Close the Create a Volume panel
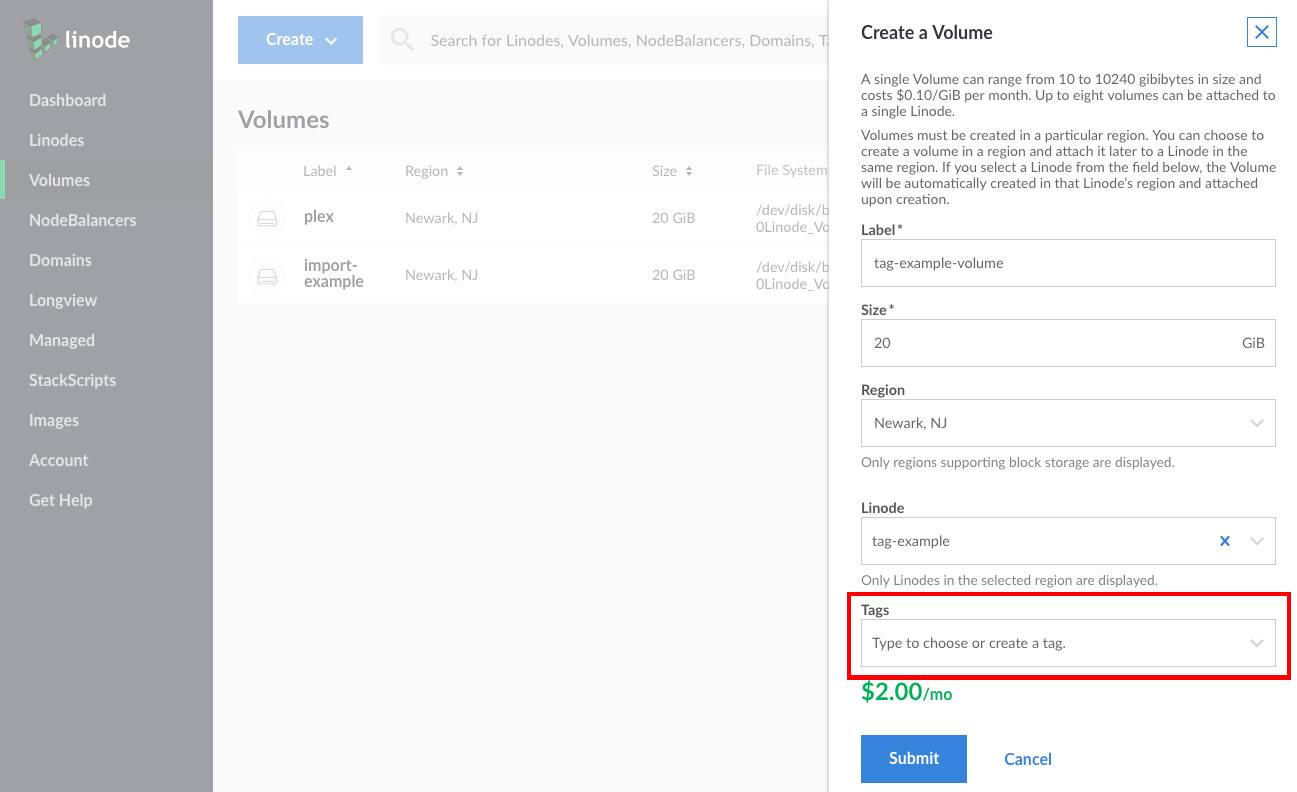This screenshot has height=792, width=1297. click(1261, 32)
